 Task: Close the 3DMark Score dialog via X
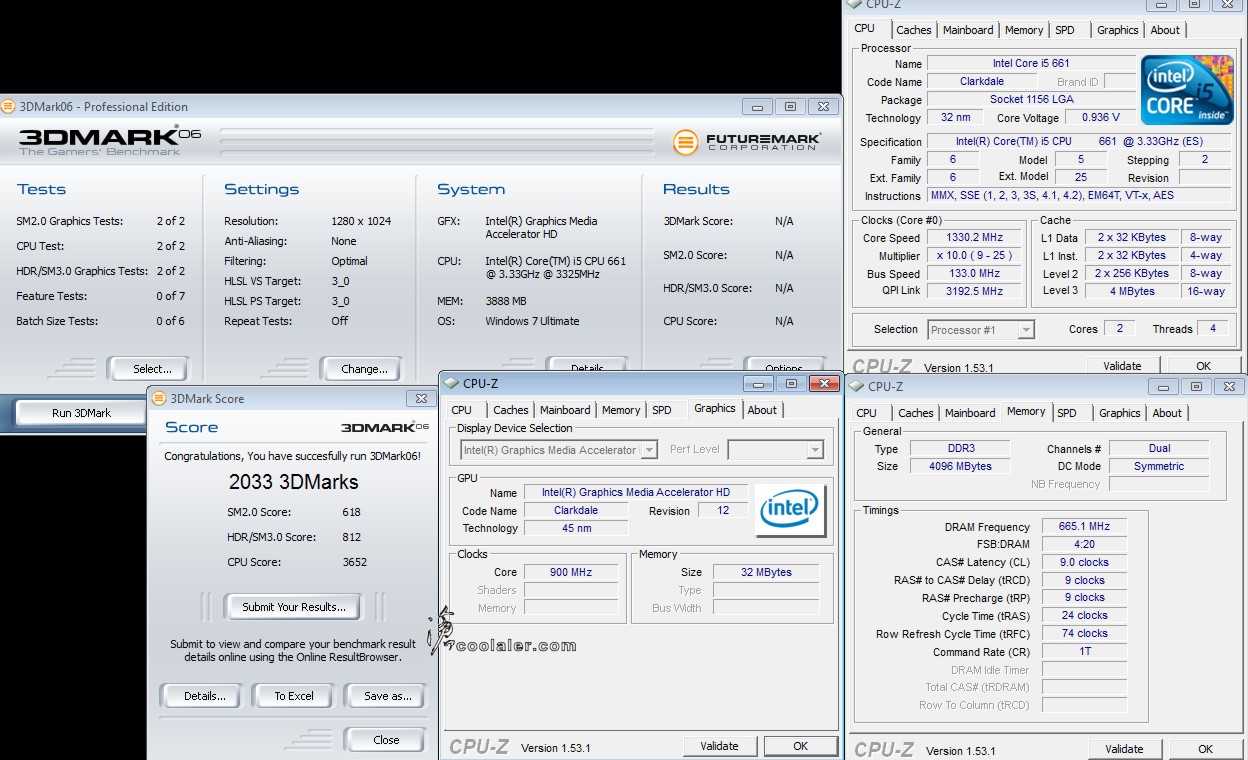422,398
